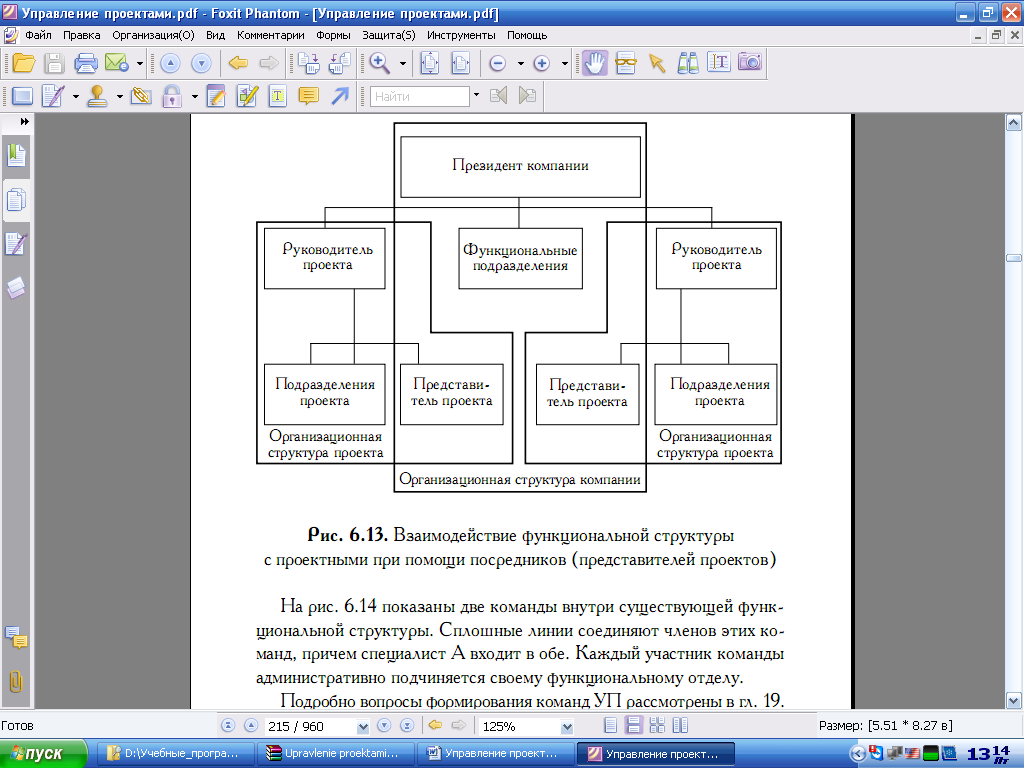Enable Facing pages layout in status bar
This screenshot has width=1024, height=768.
point(657,726)
